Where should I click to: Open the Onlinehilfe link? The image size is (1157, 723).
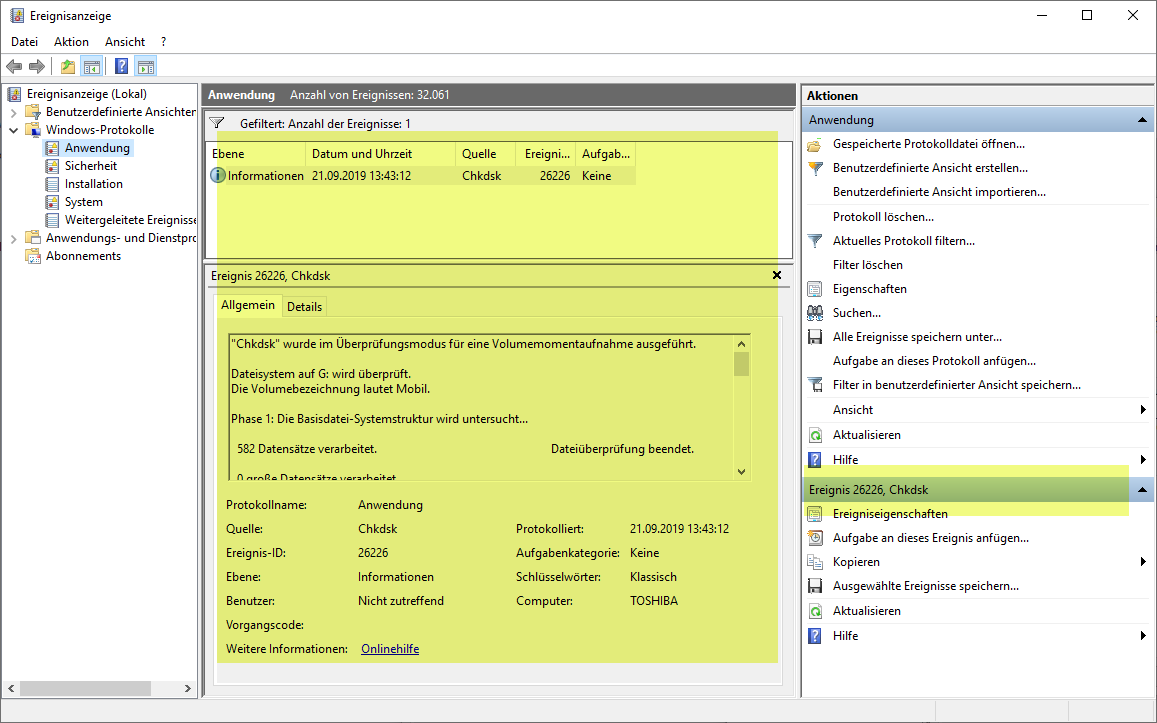[x=389, y=649]
